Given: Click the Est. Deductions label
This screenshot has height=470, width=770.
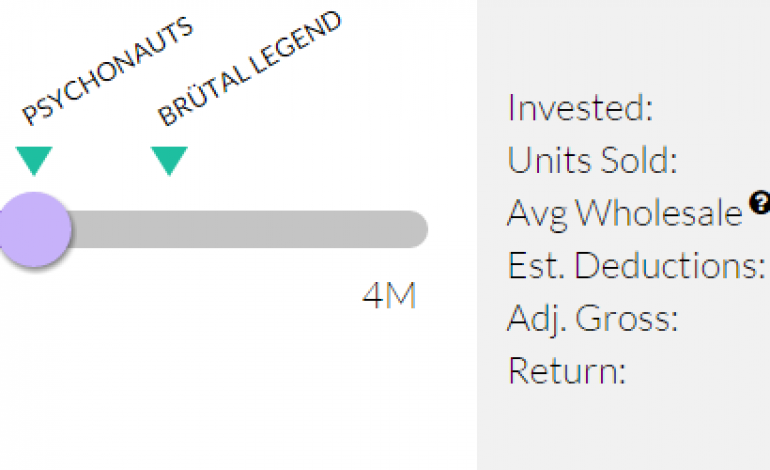Looking at the screenshot, I should point(636,266).
